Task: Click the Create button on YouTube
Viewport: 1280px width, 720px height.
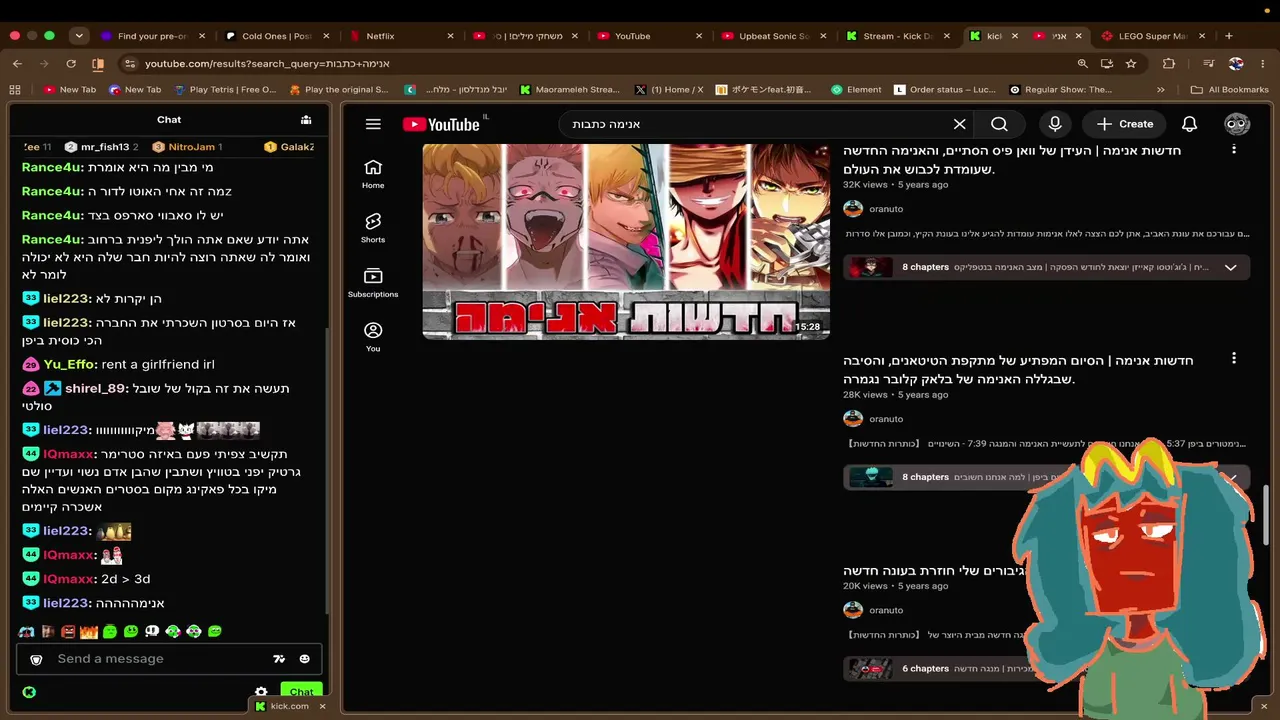Action: (x=1124, y=124)
